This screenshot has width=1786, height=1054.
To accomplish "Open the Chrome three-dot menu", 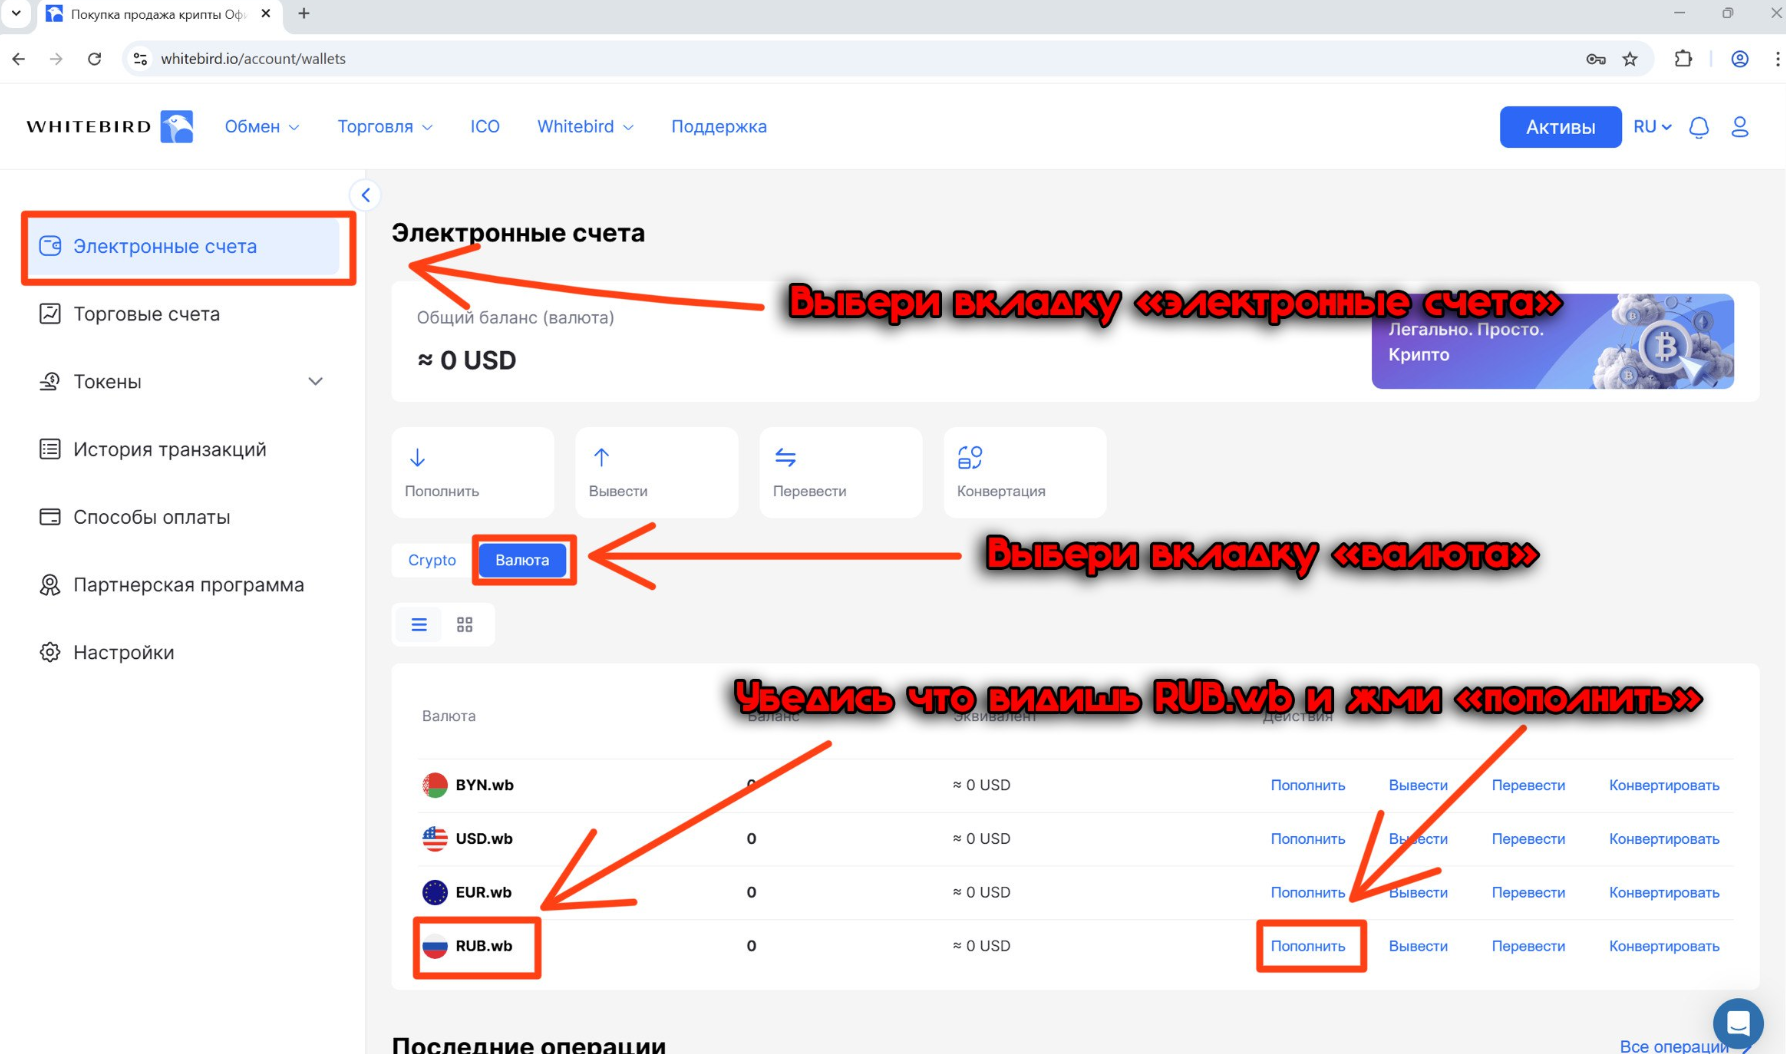I will 1776,59.
